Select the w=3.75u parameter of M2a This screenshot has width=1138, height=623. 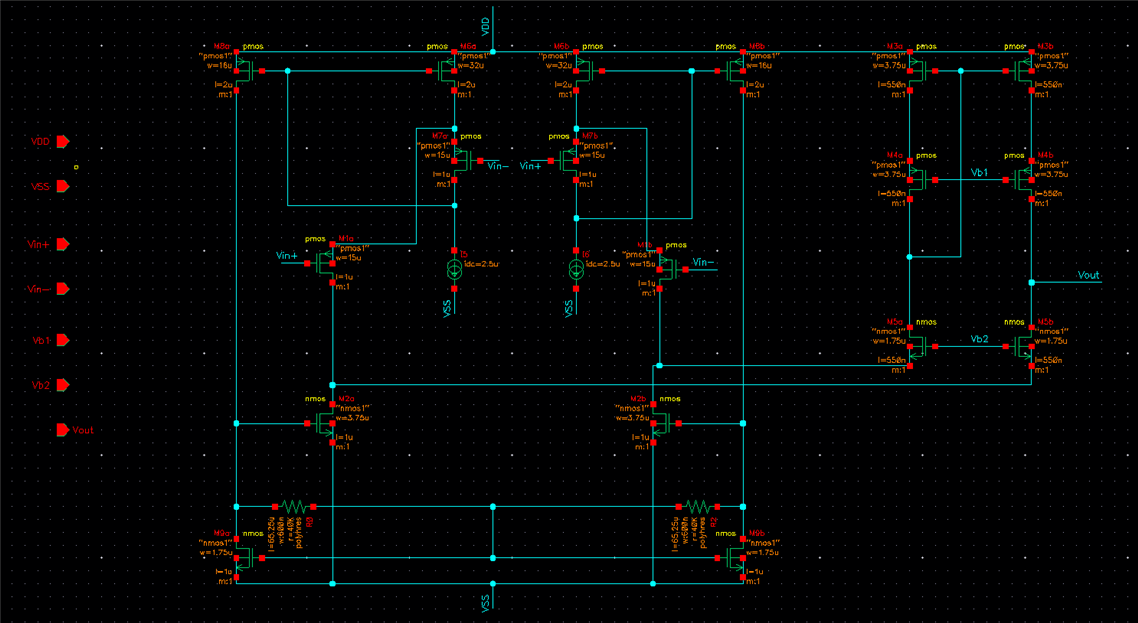click(x=353, y=418)
